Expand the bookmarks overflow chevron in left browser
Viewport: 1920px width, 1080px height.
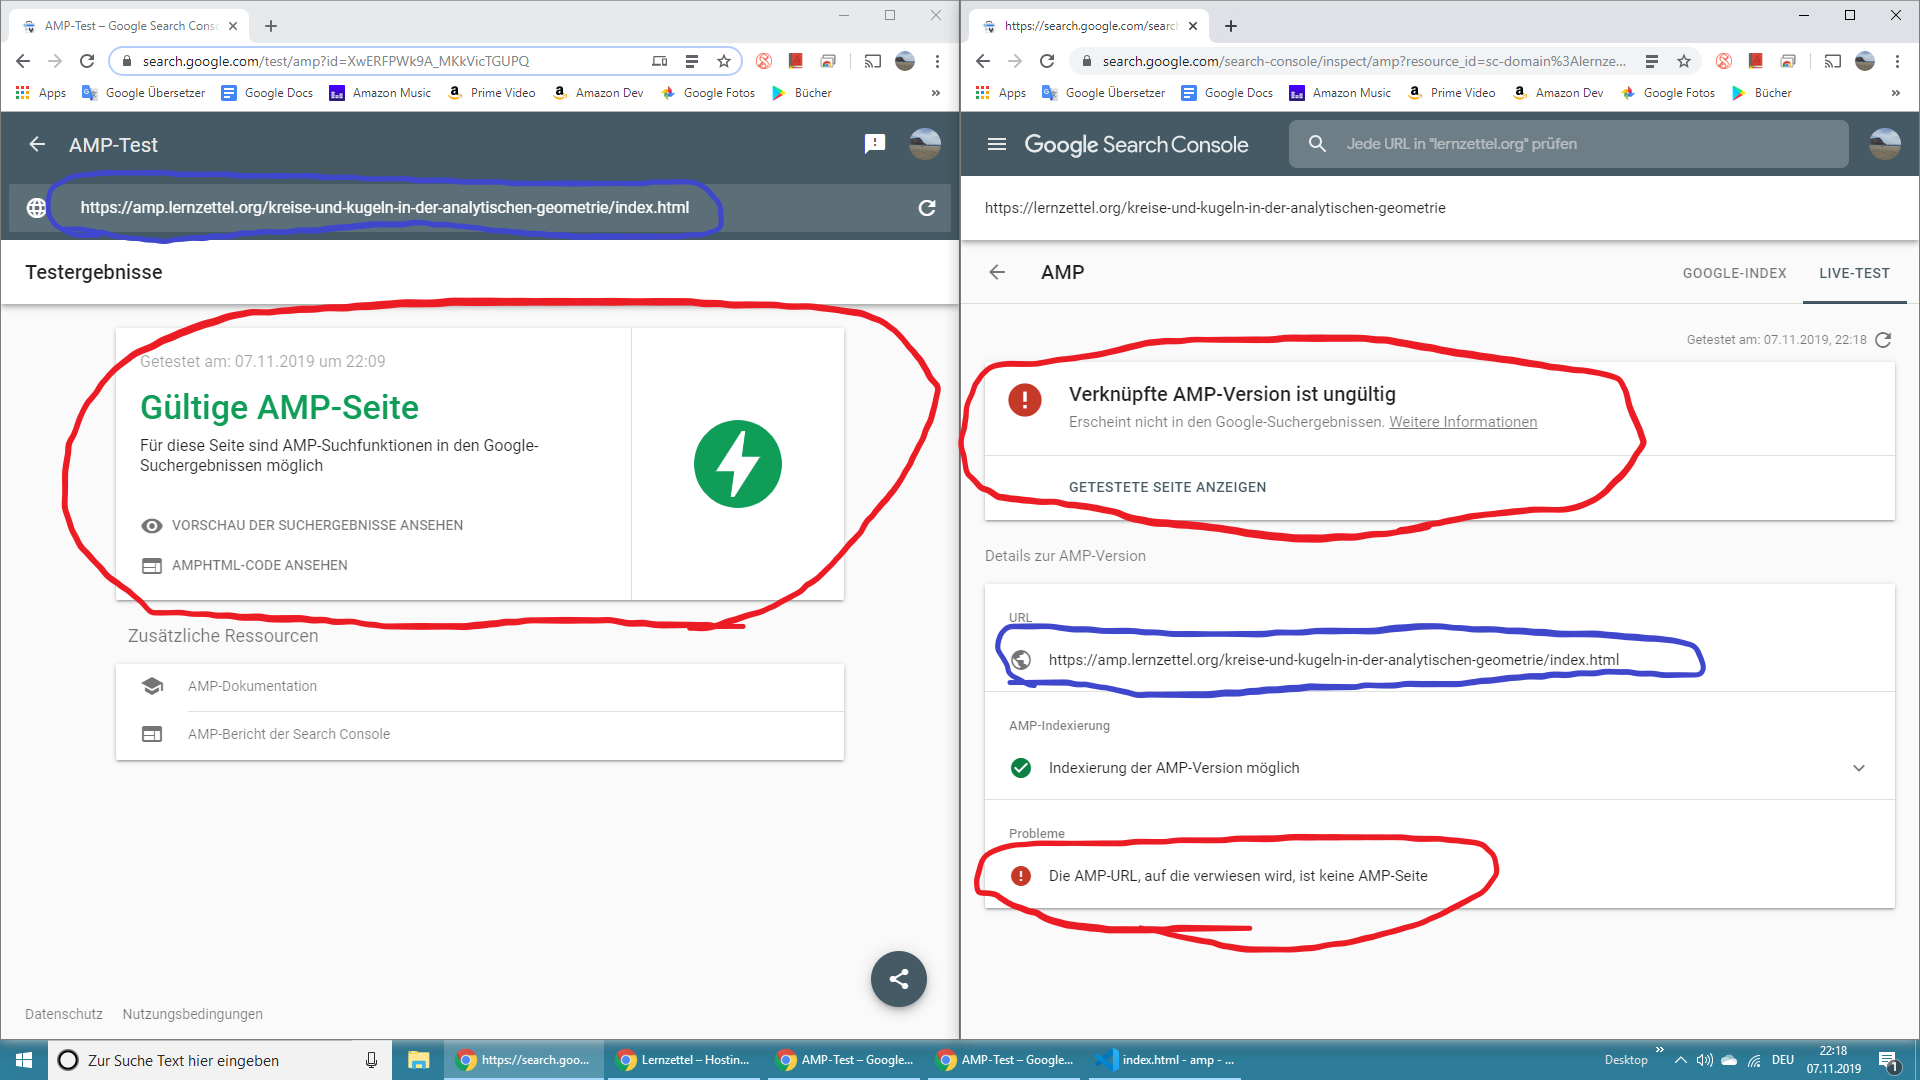(935, 93)
